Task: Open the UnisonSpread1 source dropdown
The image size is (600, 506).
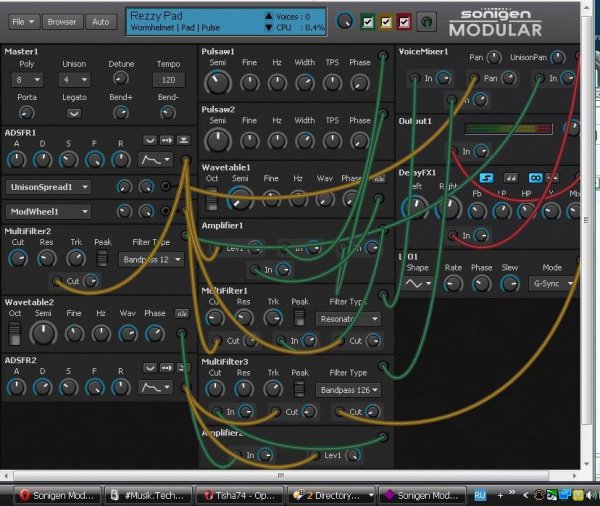Action: pos(48,187)
